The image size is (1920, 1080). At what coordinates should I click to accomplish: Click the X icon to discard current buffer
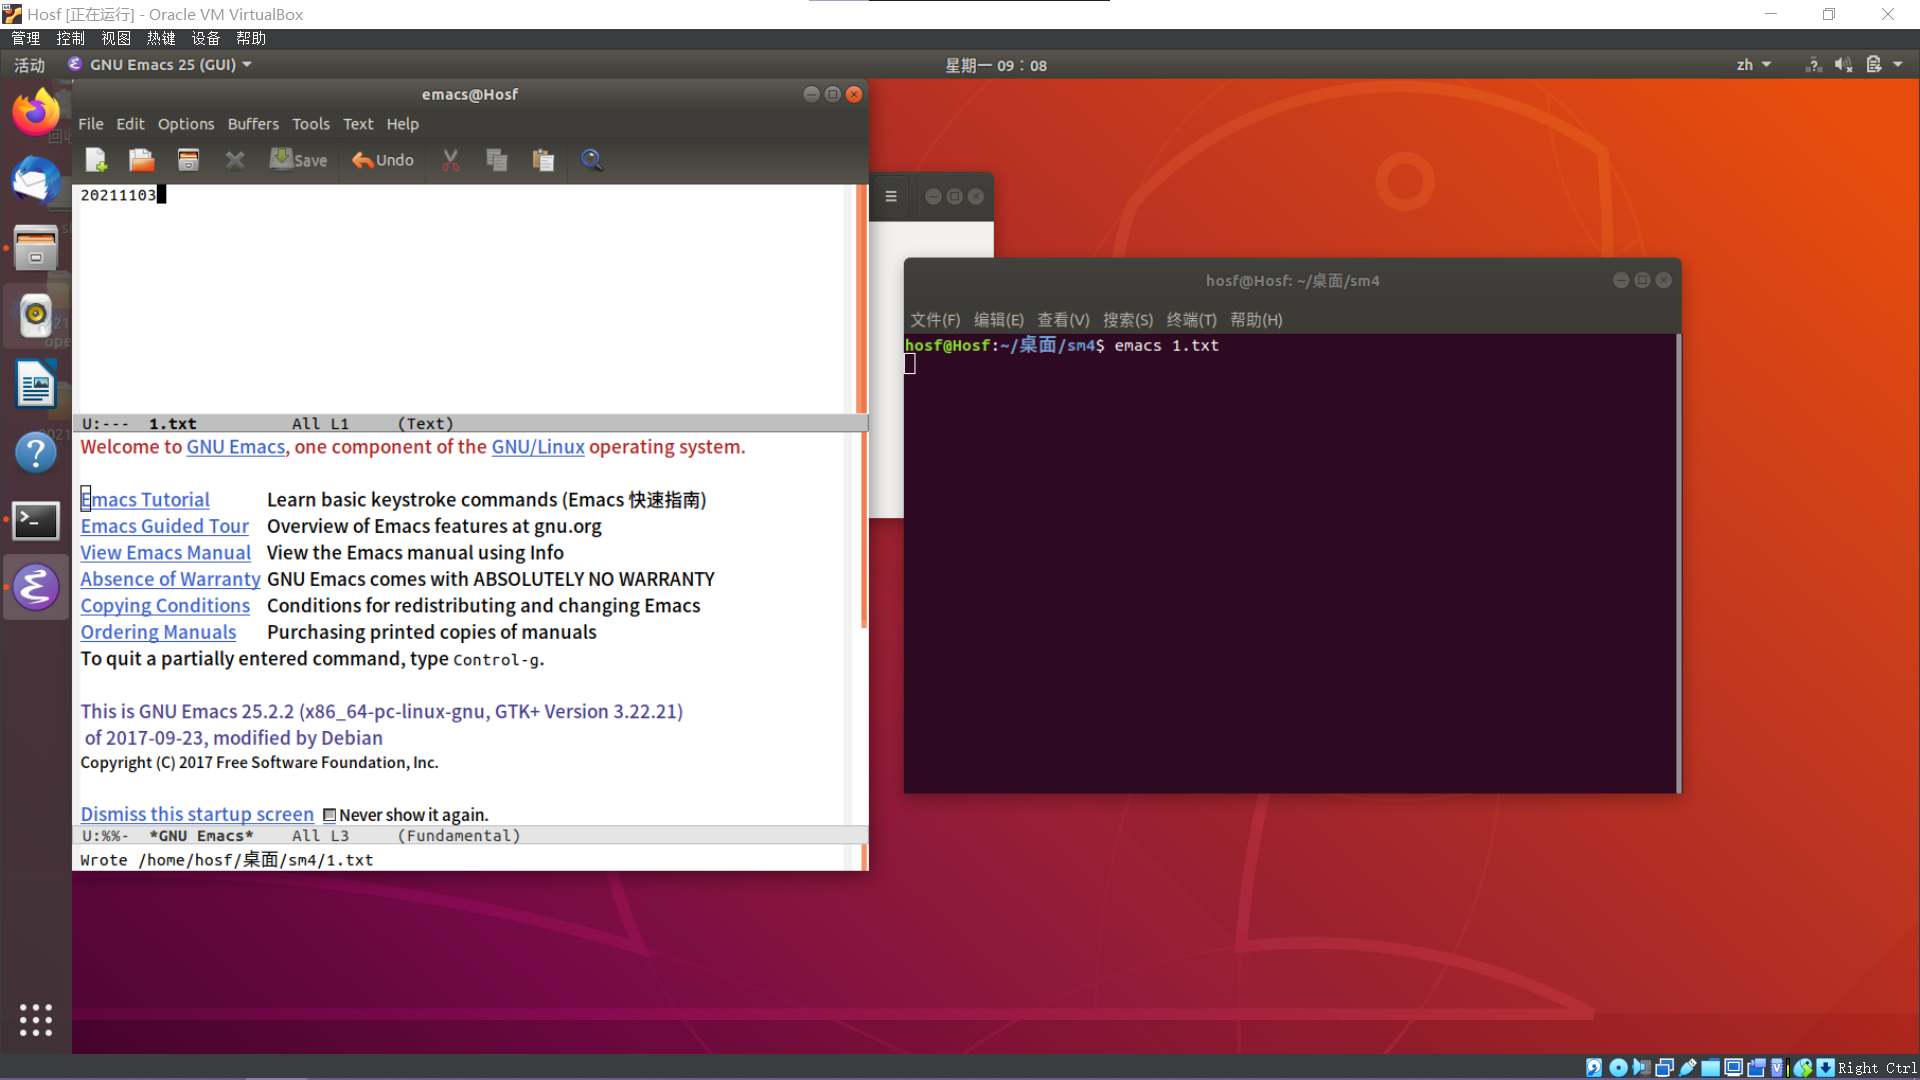point(235,160)
